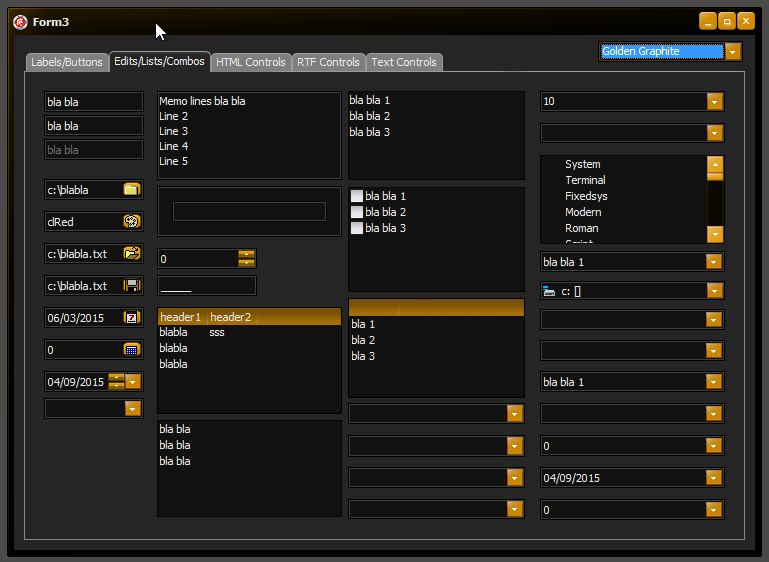
Task: Click the floppy save icon in second c:\blabla.txt field
Action: coord(131,285)
